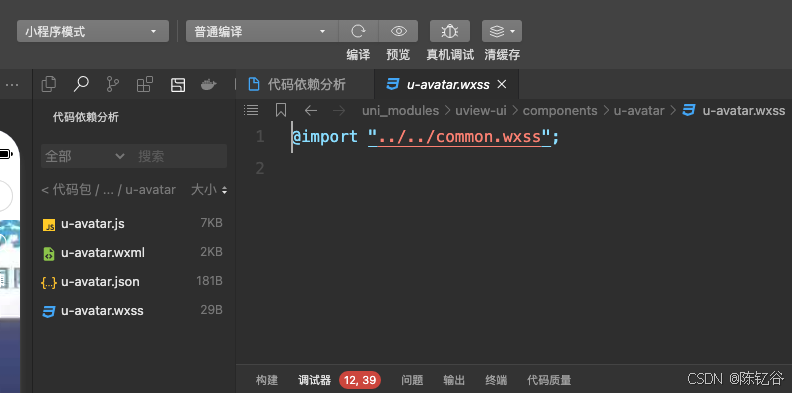Select u-avatar.js file row
792x393 pixels.
tap(134, 224)
